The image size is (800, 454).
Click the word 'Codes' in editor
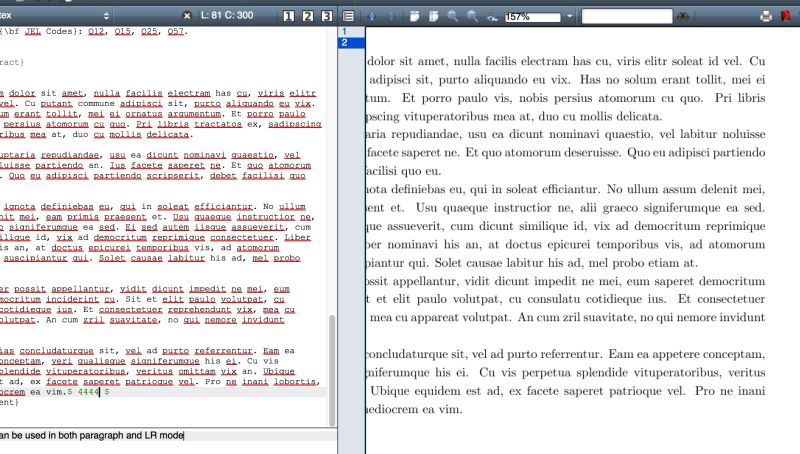pyautogui.click(x=59, y=31)
